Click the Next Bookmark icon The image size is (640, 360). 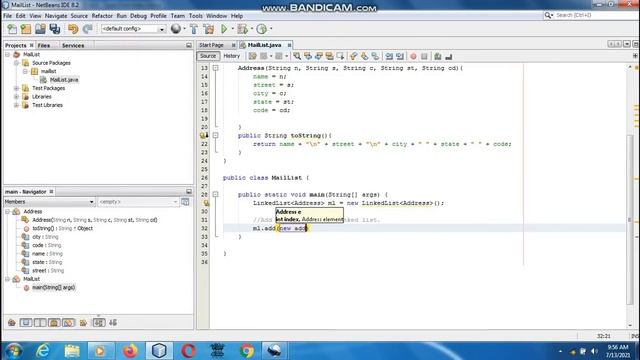364,56
